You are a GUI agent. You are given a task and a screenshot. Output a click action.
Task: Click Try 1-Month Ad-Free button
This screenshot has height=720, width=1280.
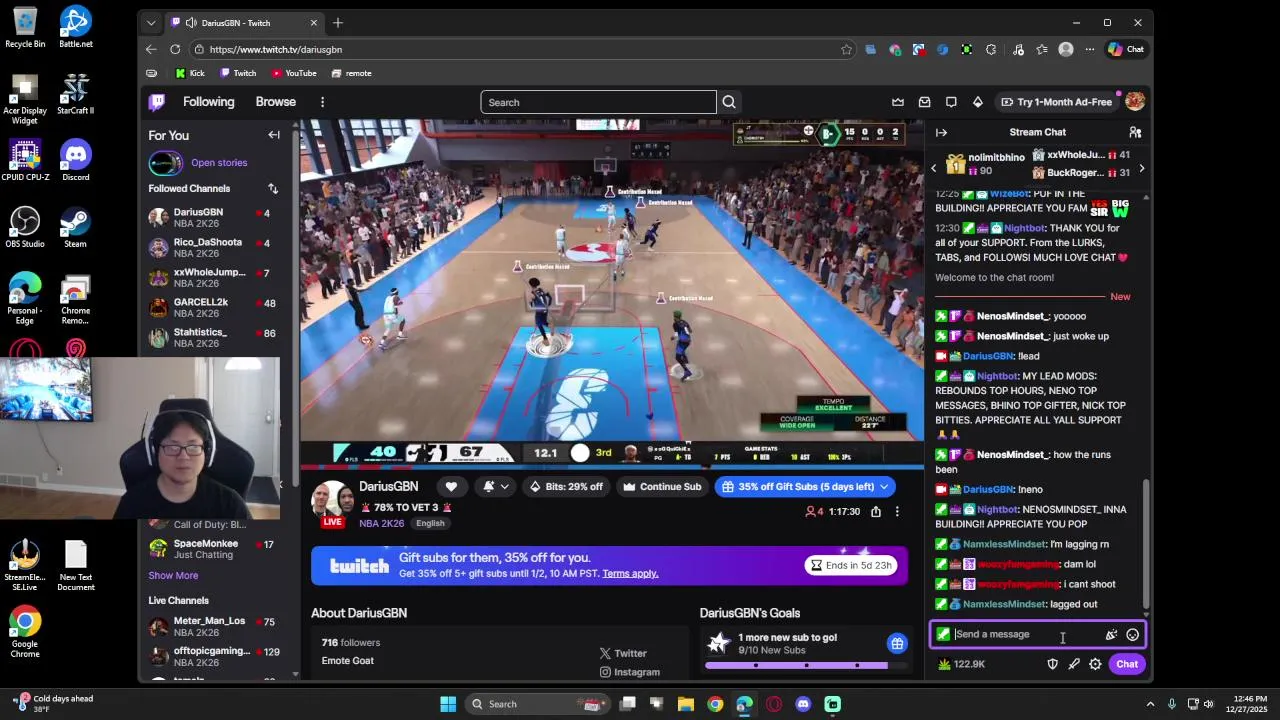[x=1056, y=102]
